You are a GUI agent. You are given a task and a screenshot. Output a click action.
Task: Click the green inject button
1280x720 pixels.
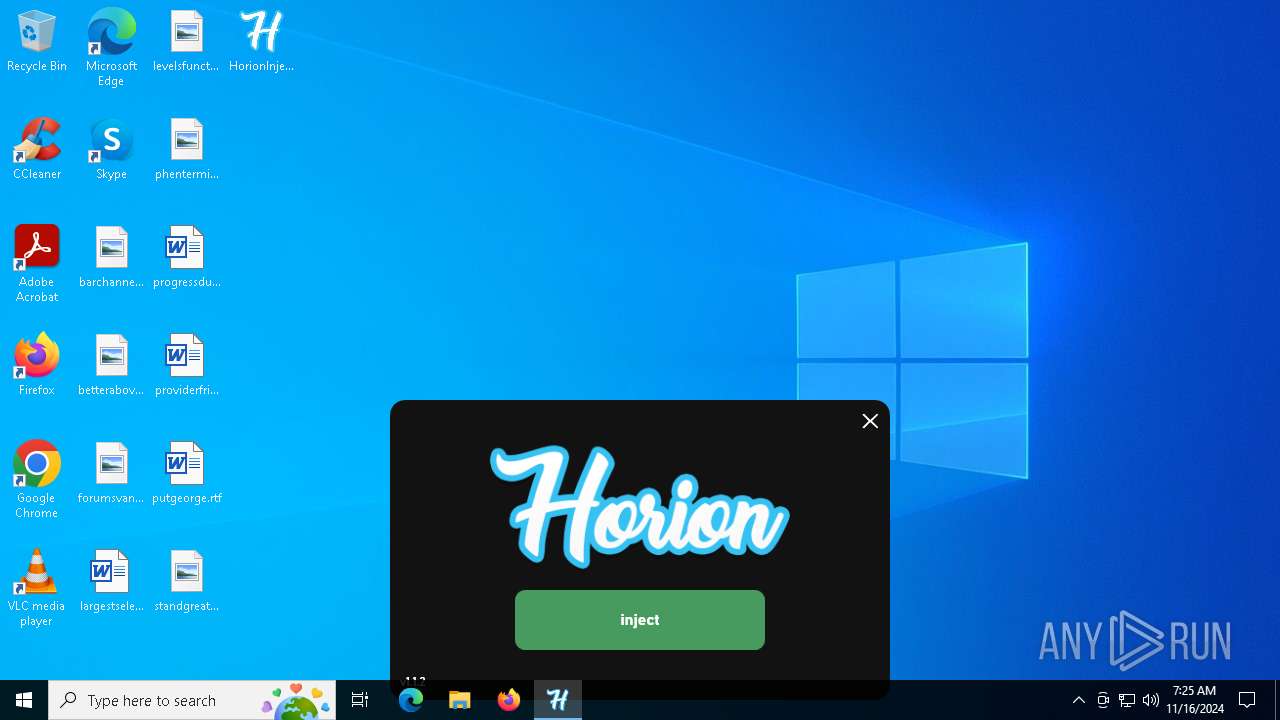[x=640, y=620]
